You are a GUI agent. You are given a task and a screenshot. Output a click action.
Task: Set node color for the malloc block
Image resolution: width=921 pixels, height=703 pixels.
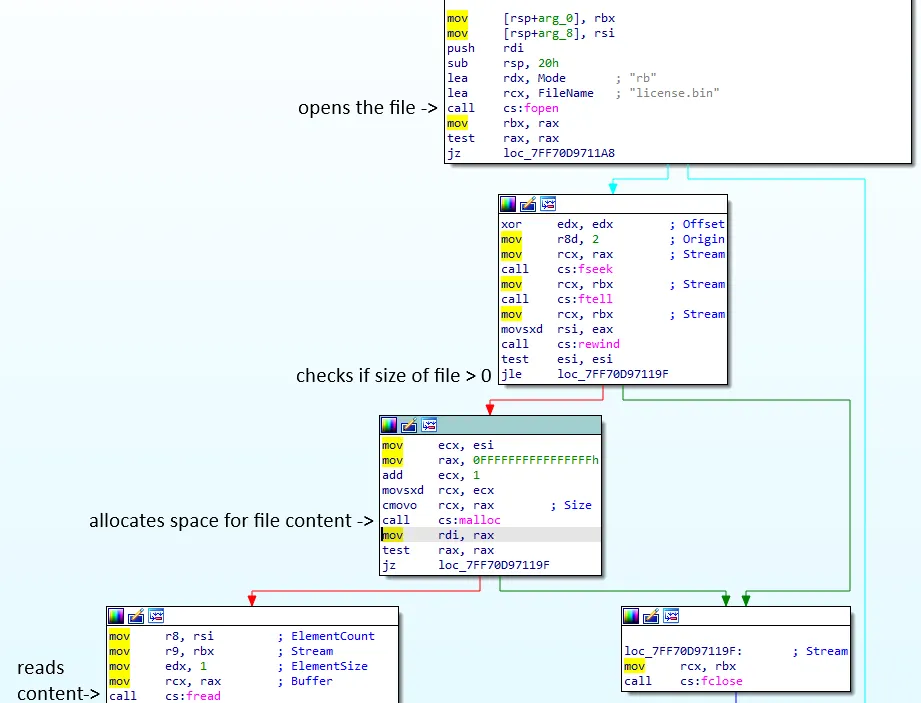point(389,424)
